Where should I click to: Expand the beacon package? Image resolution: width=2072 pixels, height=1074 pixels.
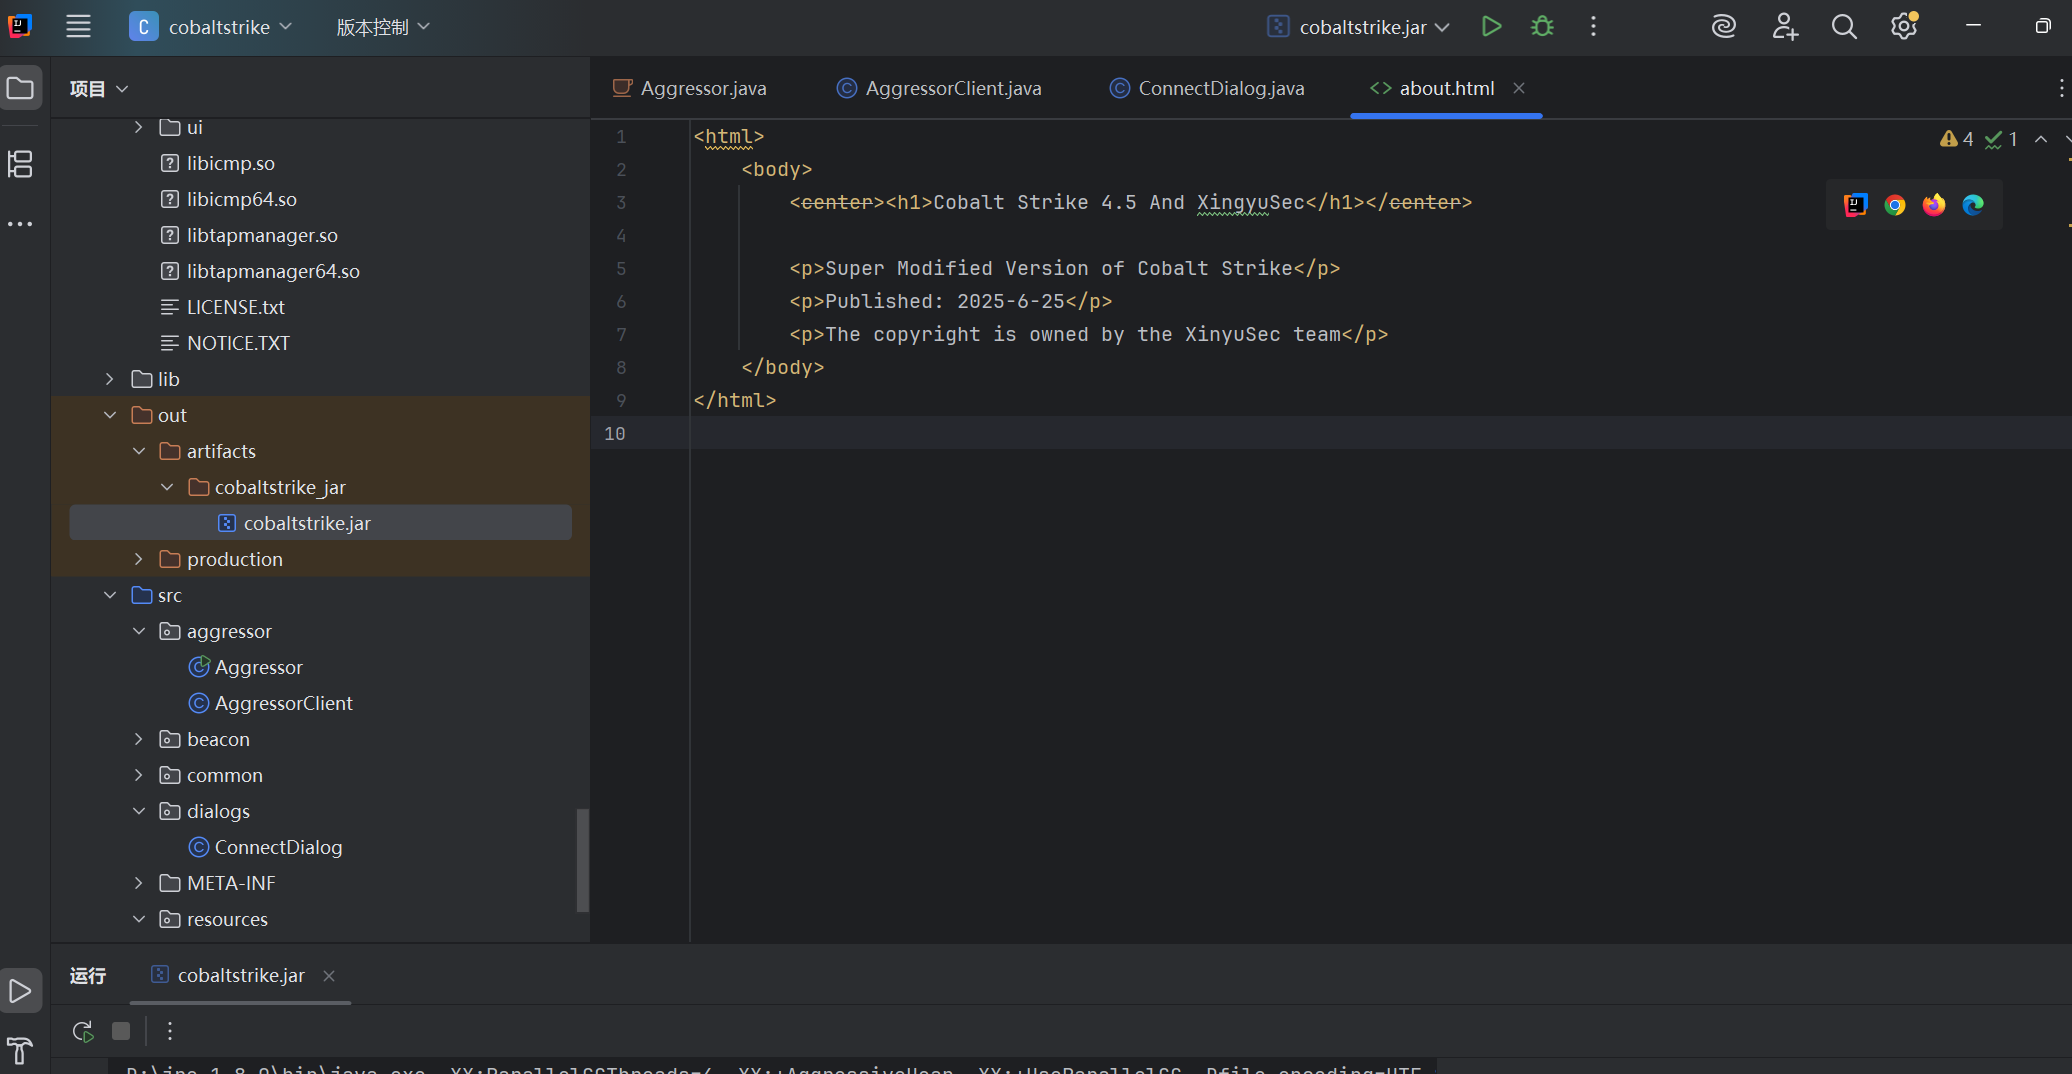tap(138, 739)
